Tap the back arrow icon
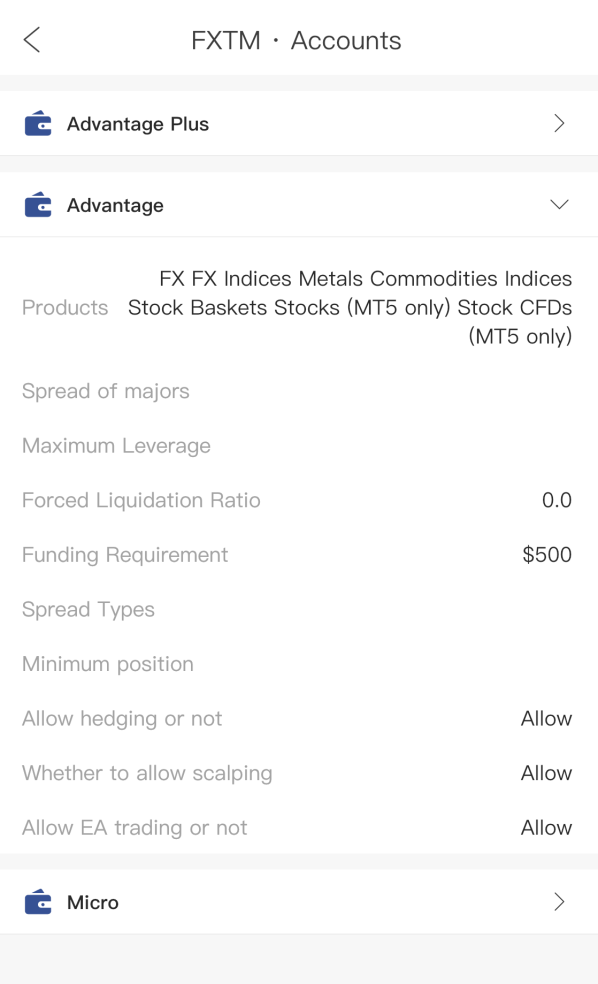The height and width of the screenshot is (984, 598). click(x=32, y=40)
